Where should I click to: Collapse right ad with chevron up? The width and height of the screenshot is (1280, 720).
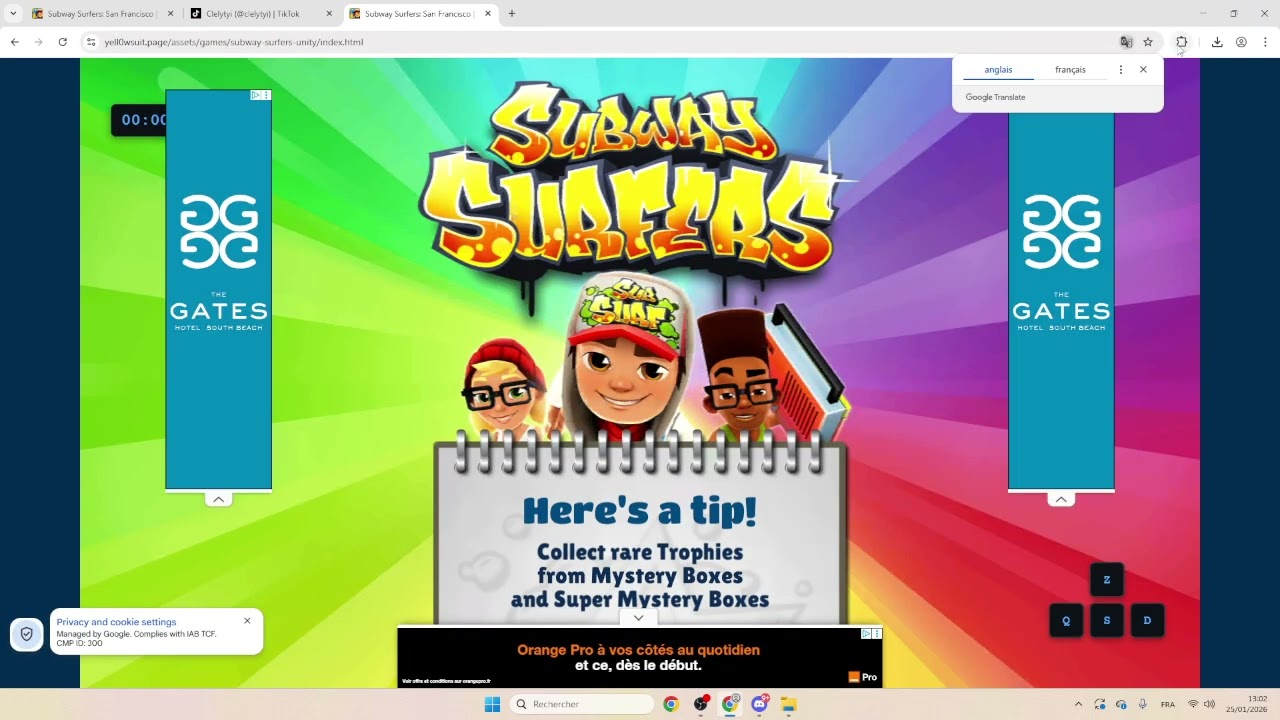[1061, 499]
